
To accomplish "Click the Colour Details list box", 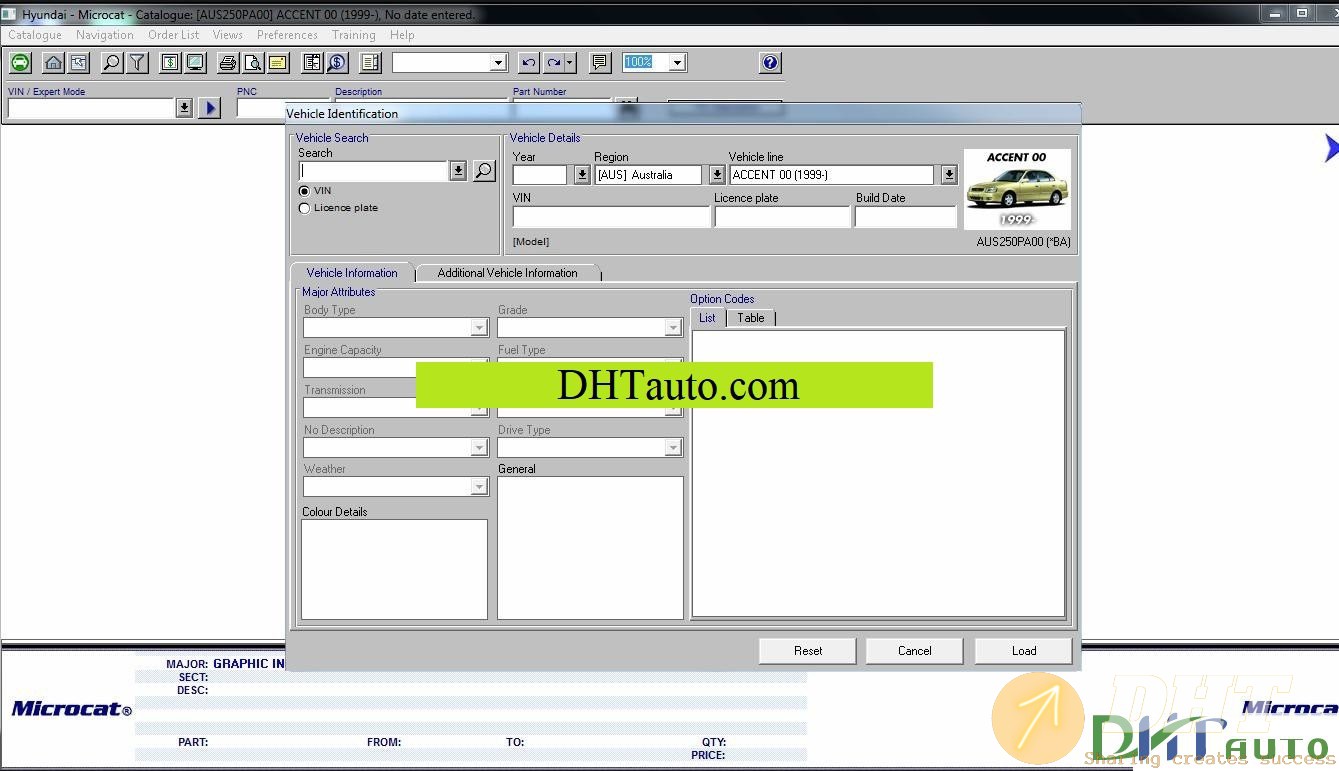I will click(x=394, y=569).
